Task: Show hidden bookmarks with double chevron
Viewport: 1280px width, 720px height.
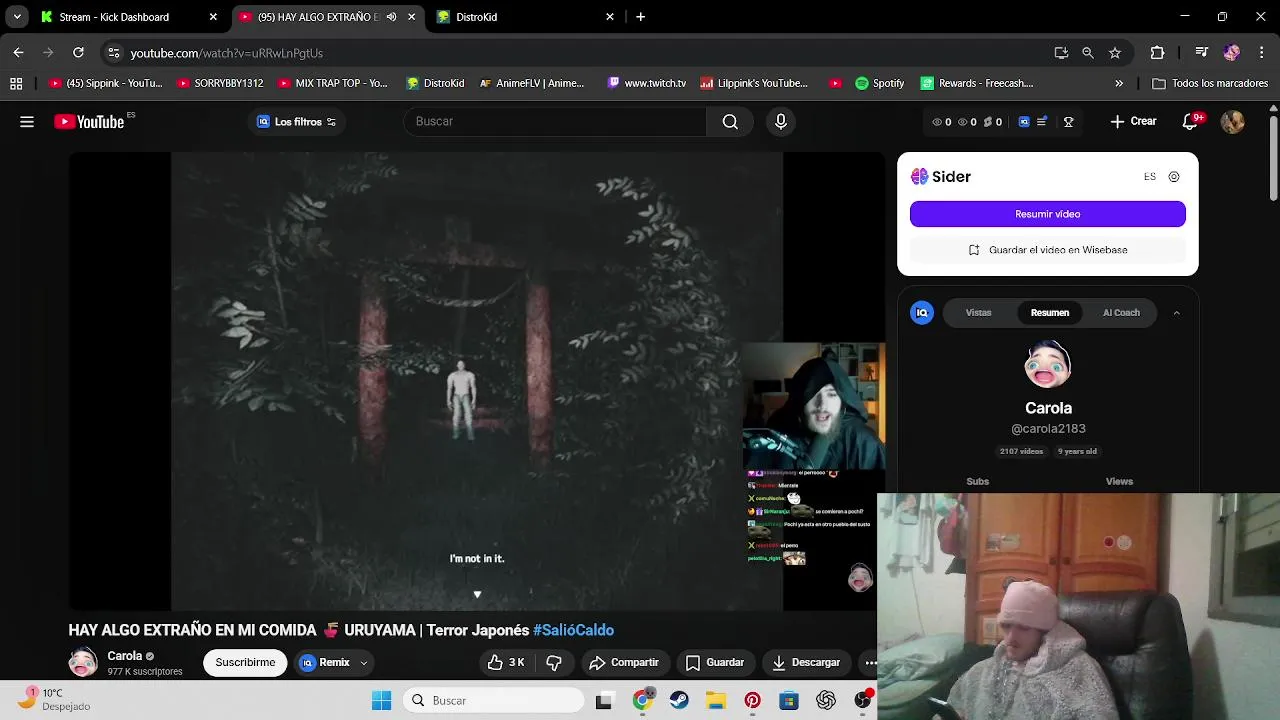Action: [x=1119, y=83]
